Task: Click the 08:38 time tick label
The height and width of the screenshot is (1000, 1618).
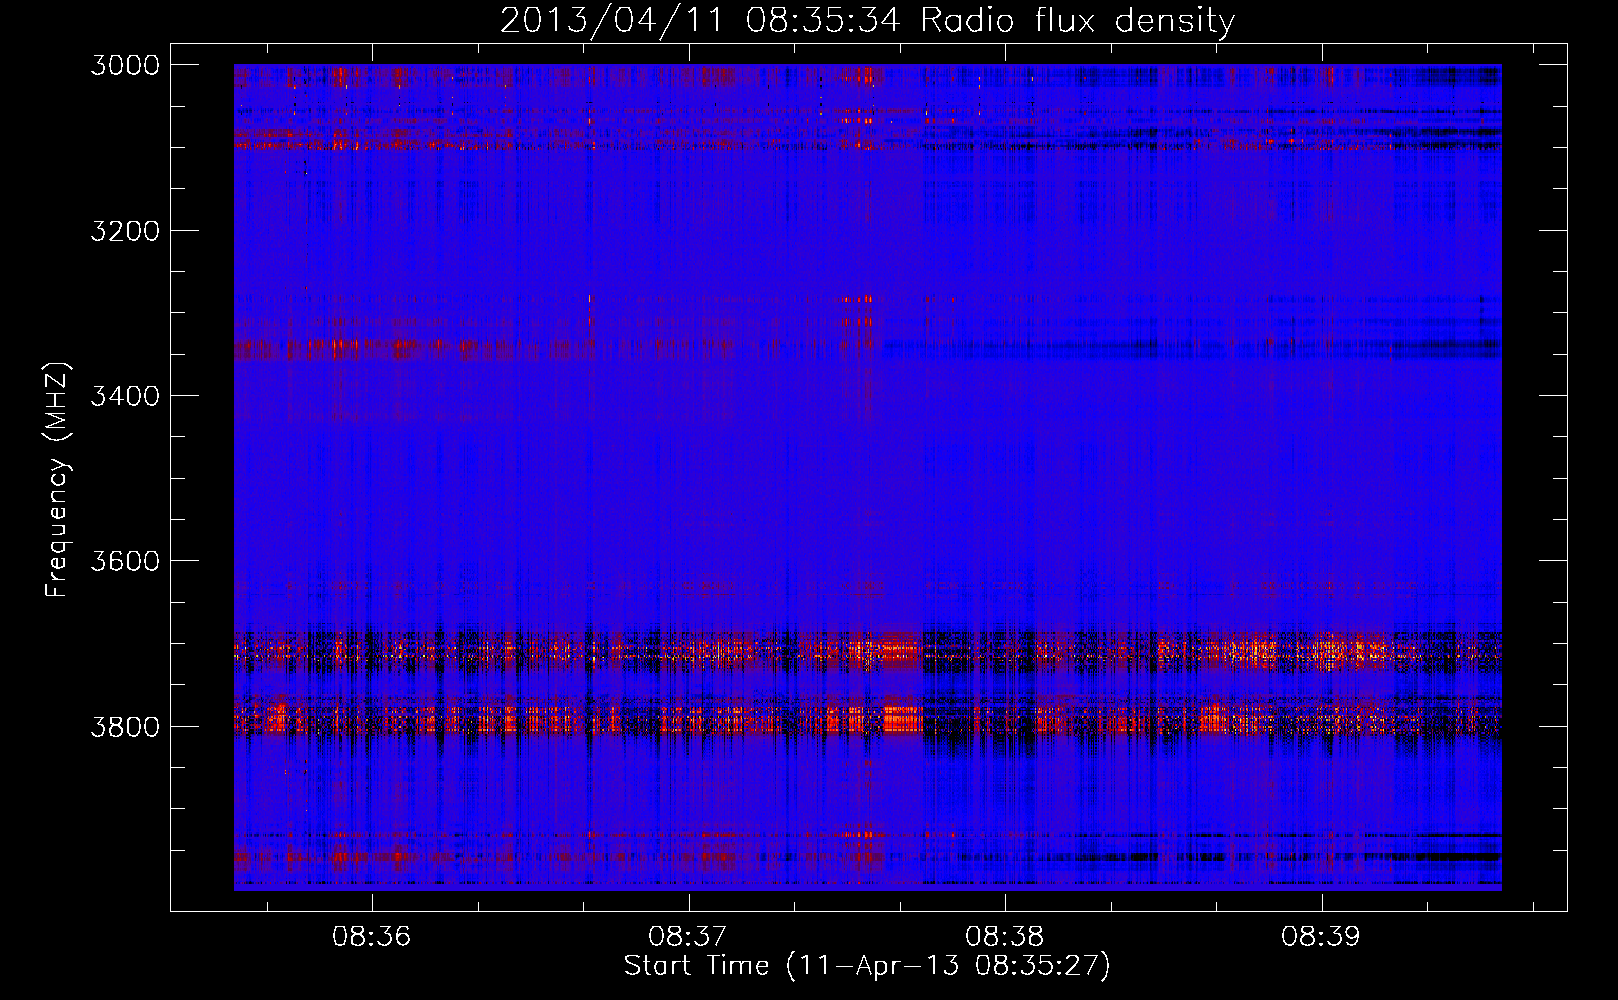Action: click(1004, 937)
